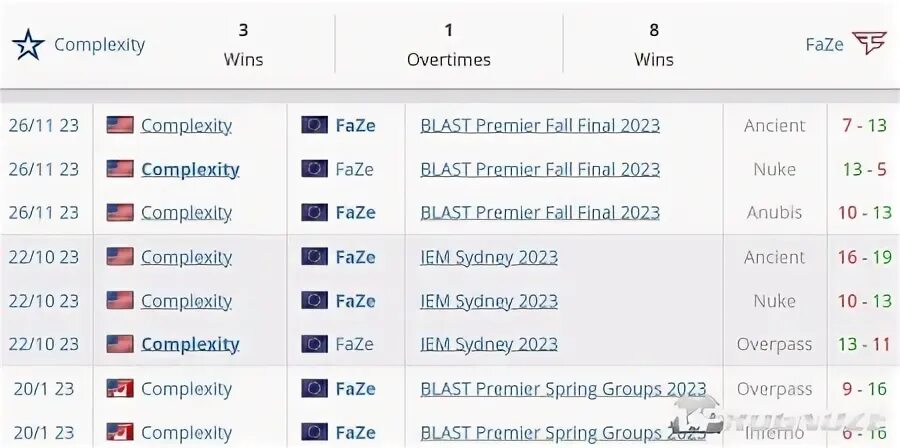This screenshot has width=900, height=448.
Task: Open the FaZe team name in the header
Action: (824, 44)
